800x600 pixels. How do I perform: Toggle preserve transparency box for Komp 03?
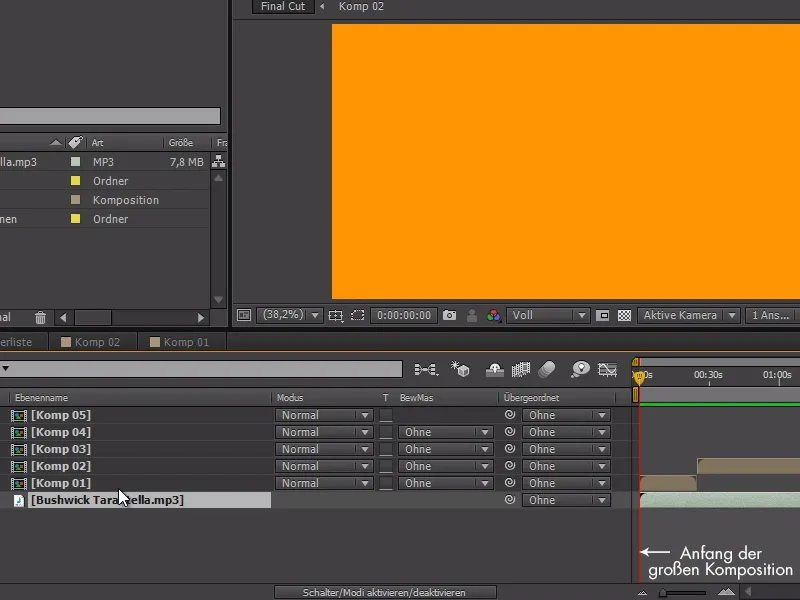coord(386,449)
